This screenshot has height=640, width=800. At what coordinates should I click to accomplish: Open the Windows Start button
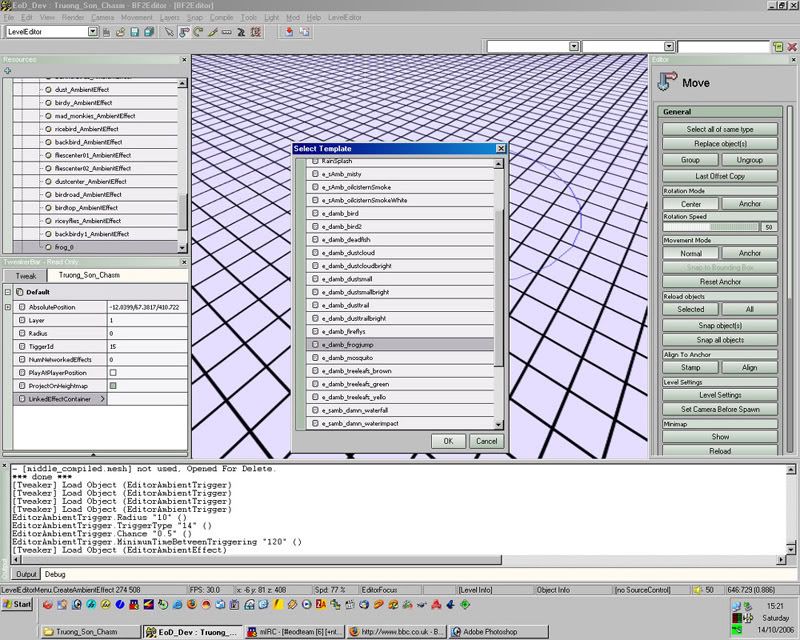[17, 605]
